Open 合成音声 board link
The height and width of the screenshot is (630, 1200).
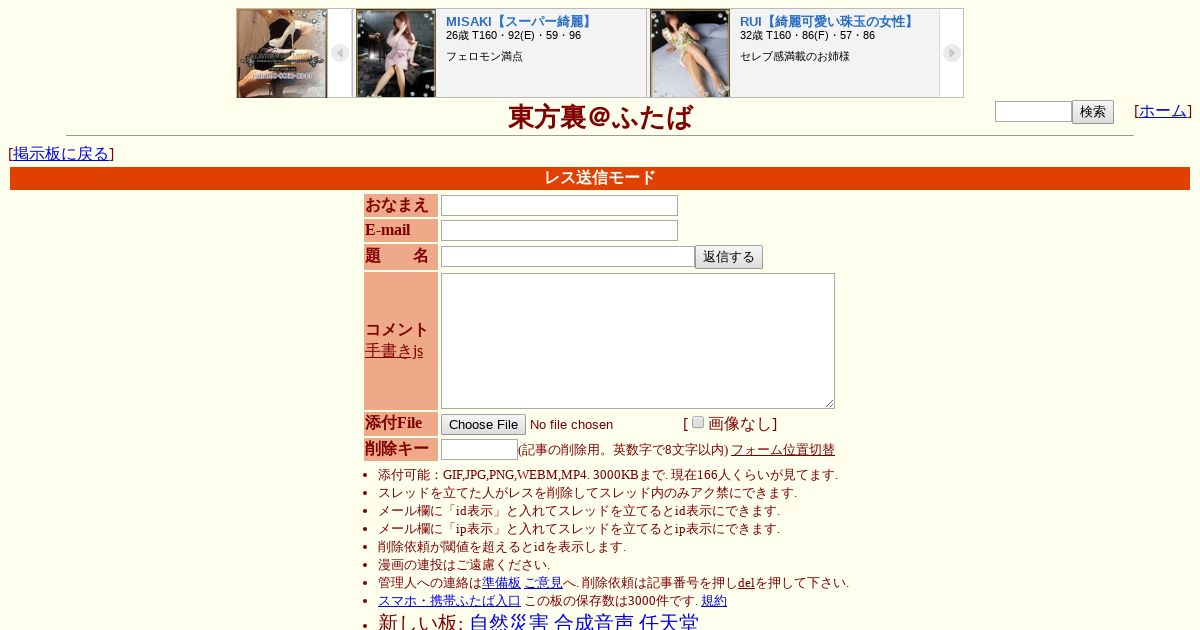point(594,623)
